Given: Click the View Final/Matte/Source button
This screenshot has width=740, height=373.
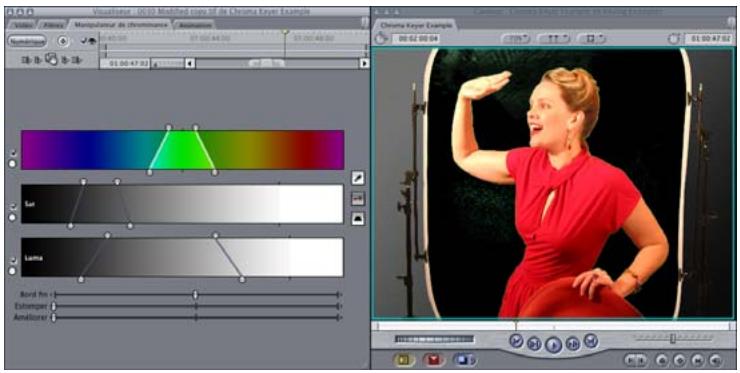Looking at the screenshot, I should pos(358,199).
